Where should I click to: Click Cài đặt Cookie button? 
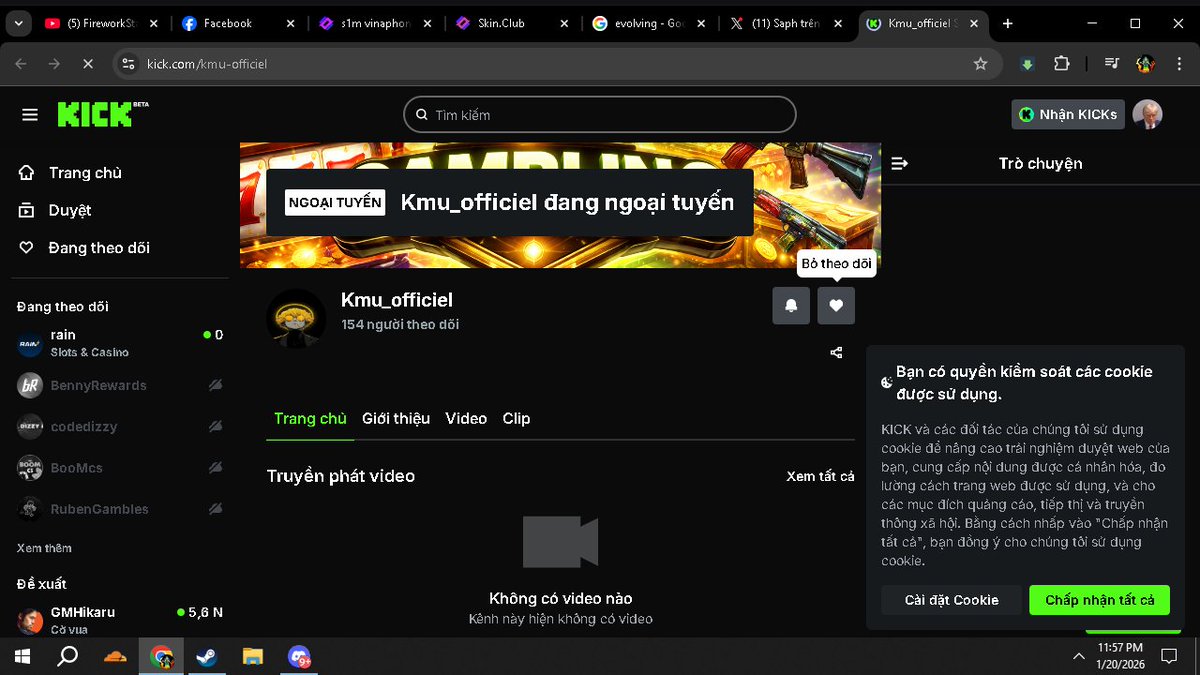(x=951, y=600)
